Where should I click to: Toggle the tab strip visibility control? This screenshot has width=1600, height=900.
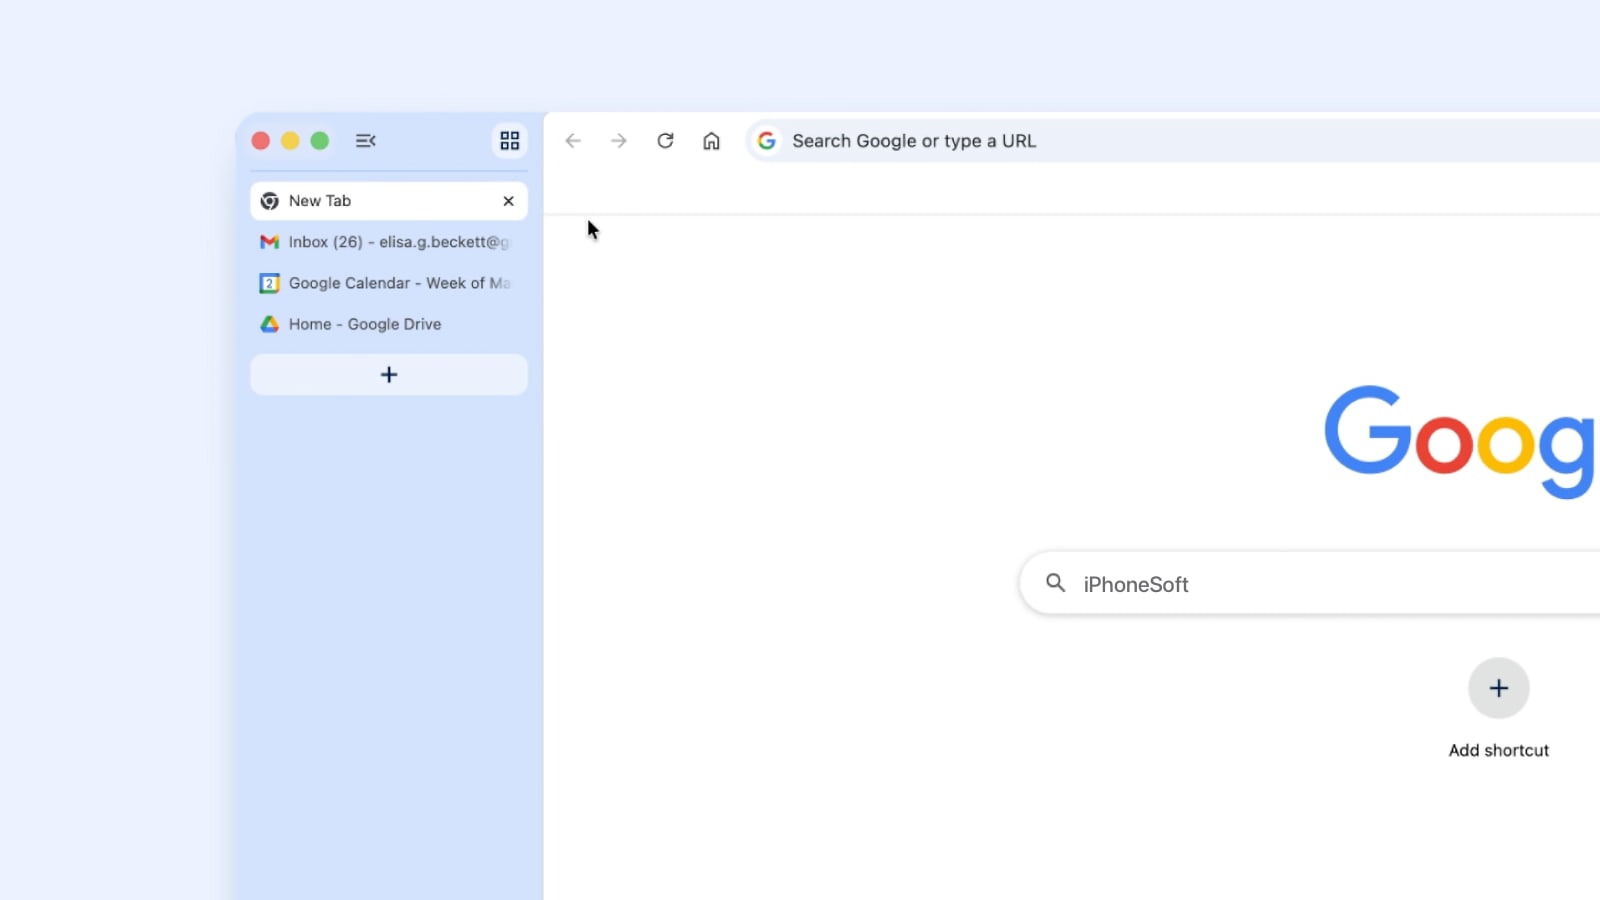[x=364, y=140]
